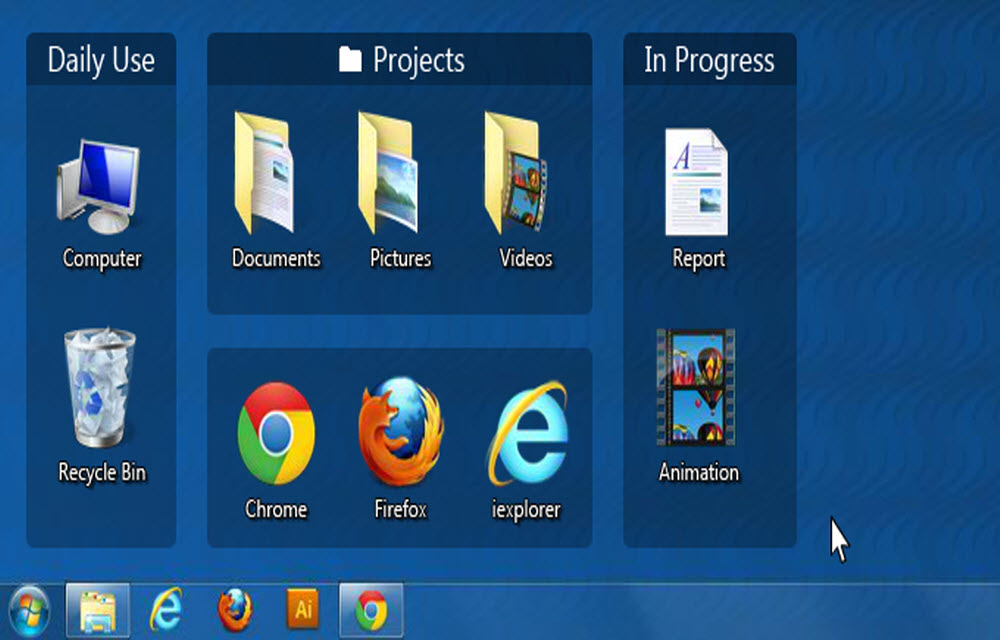
Task: Click the Daily Use group header
Action: pyautogui.click(x=100, y=60)
